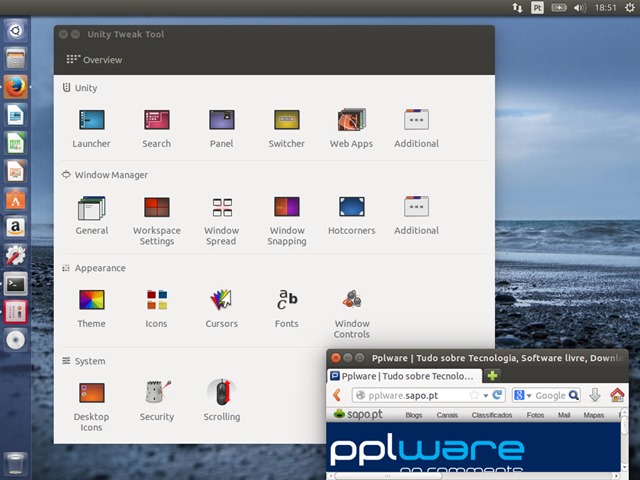Image resolution: width=640 pixels, height=480 pixels.
Task: Open the Classificados link
Action: [x=492, y=415]
